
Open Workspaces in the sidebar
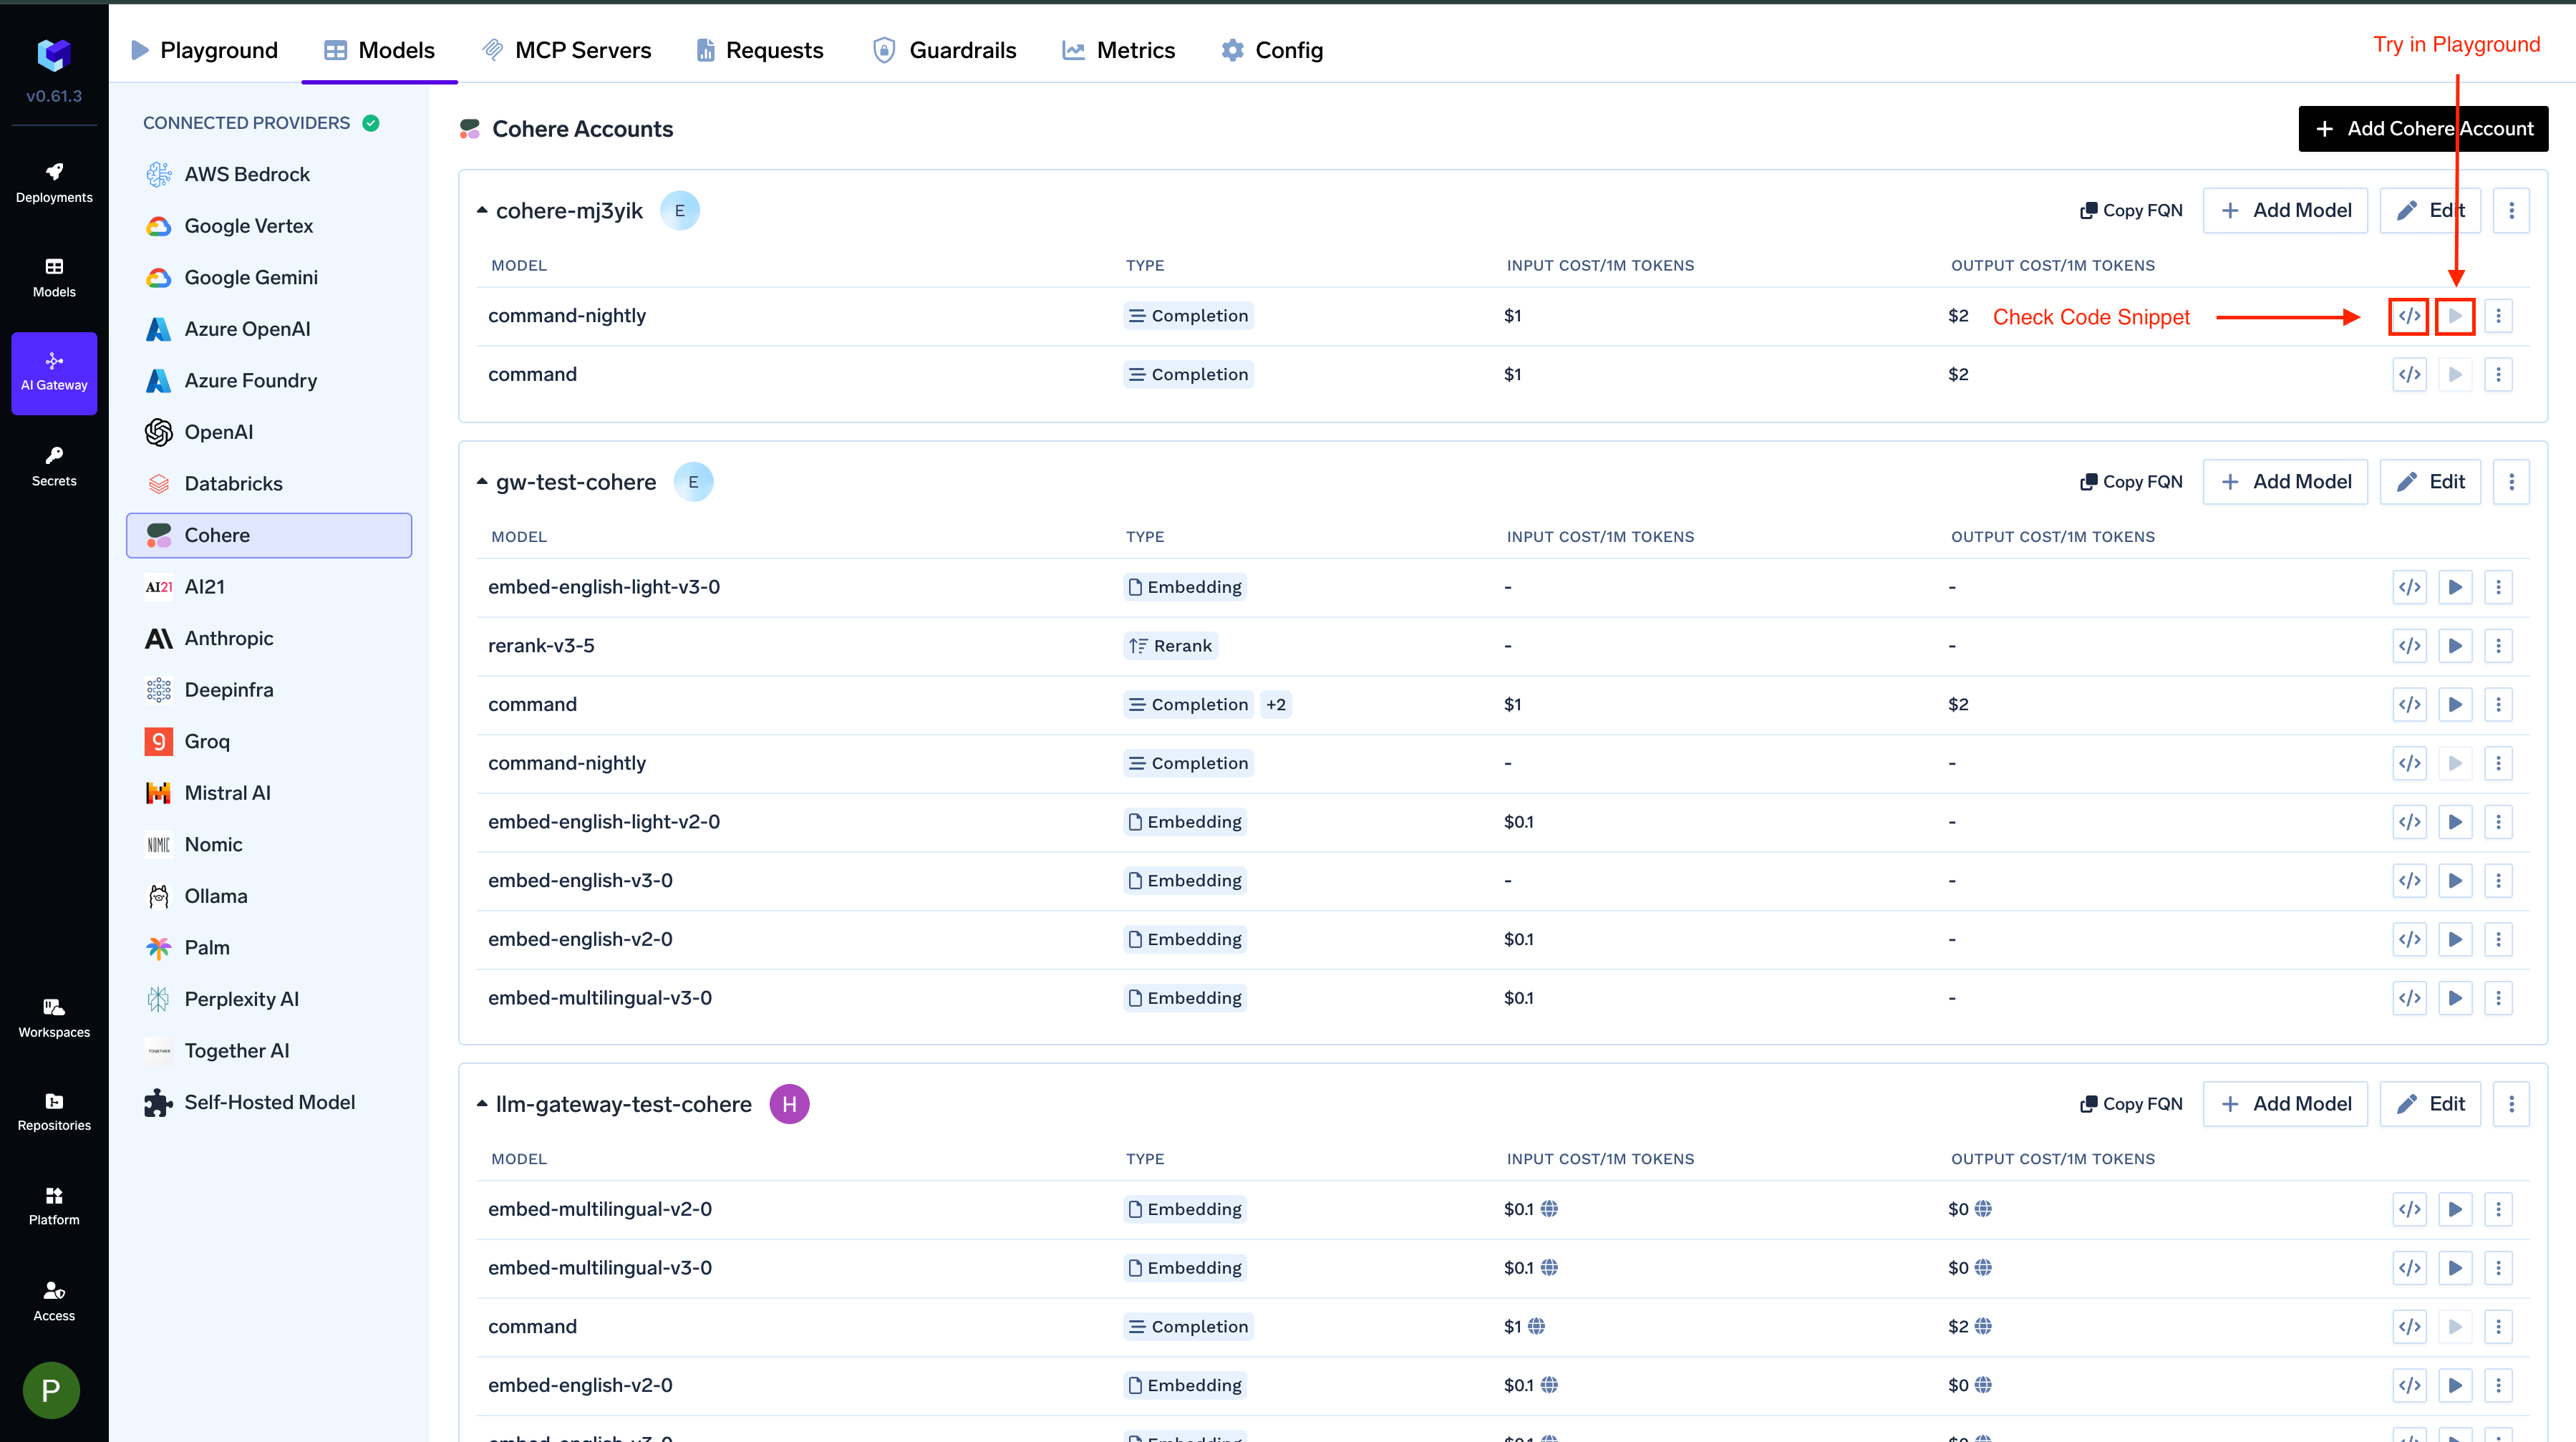click(x=54, y=1018)
